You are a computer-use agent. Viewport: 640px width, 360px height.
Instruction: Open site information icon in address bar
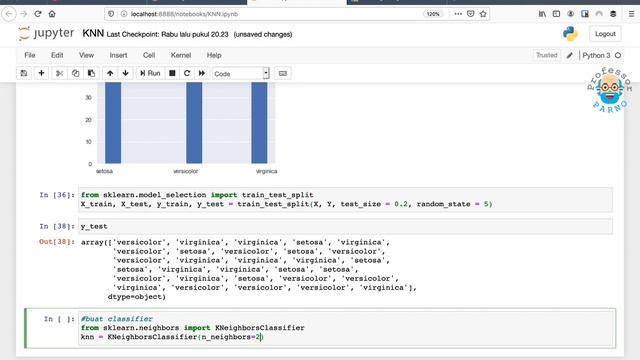[x=124, y=14]
